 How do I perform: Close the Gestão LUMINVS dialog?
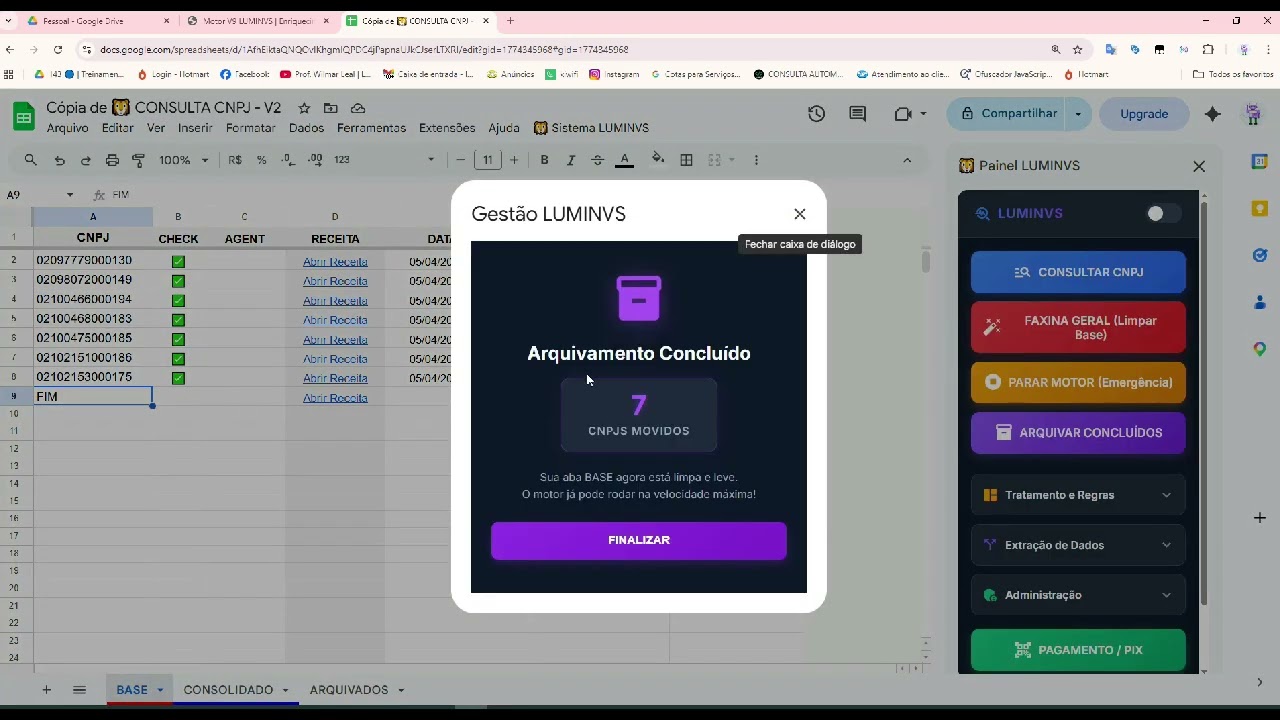coord(799,214)
